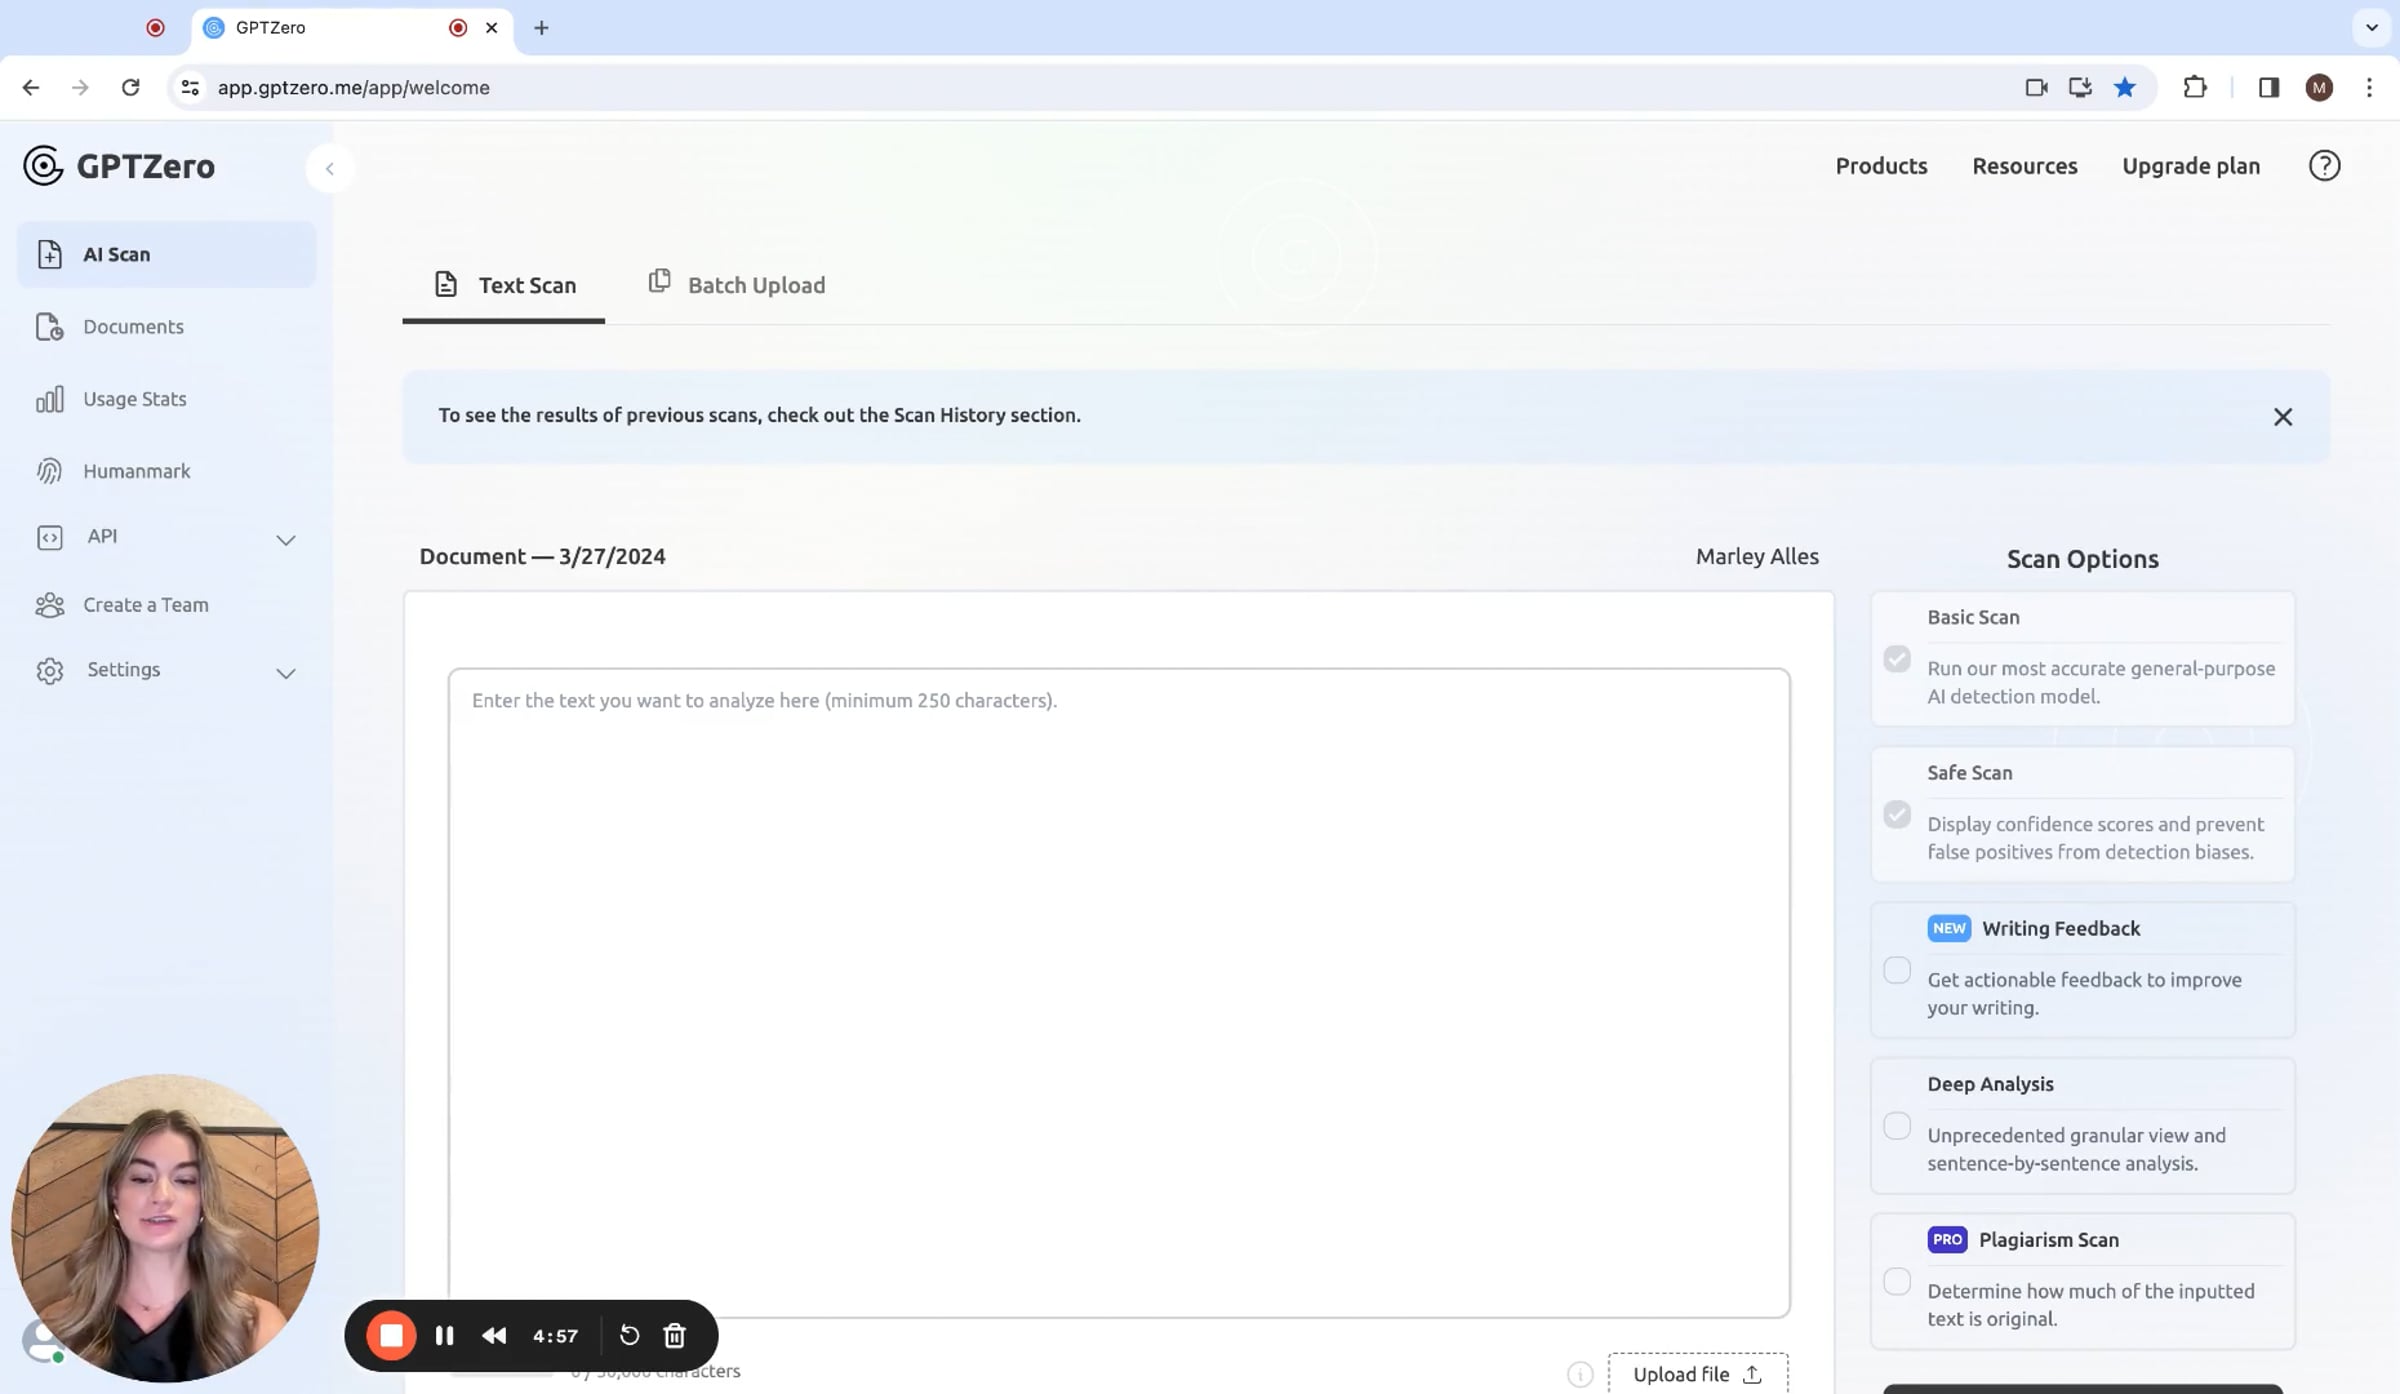The width and height of the screenshot is (2400, 1394).
Task: Restart the recording with the circular arrow
Action: [x=629, y=1336]
